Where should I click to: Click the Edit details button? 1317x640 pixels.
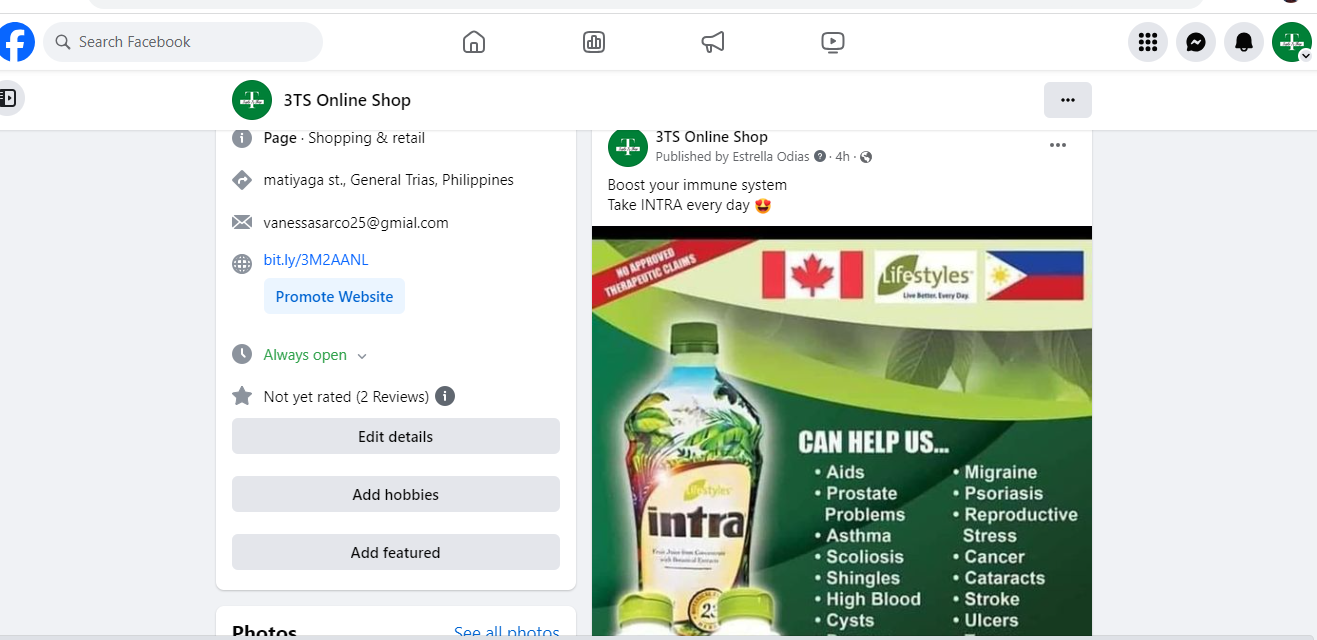396,436
